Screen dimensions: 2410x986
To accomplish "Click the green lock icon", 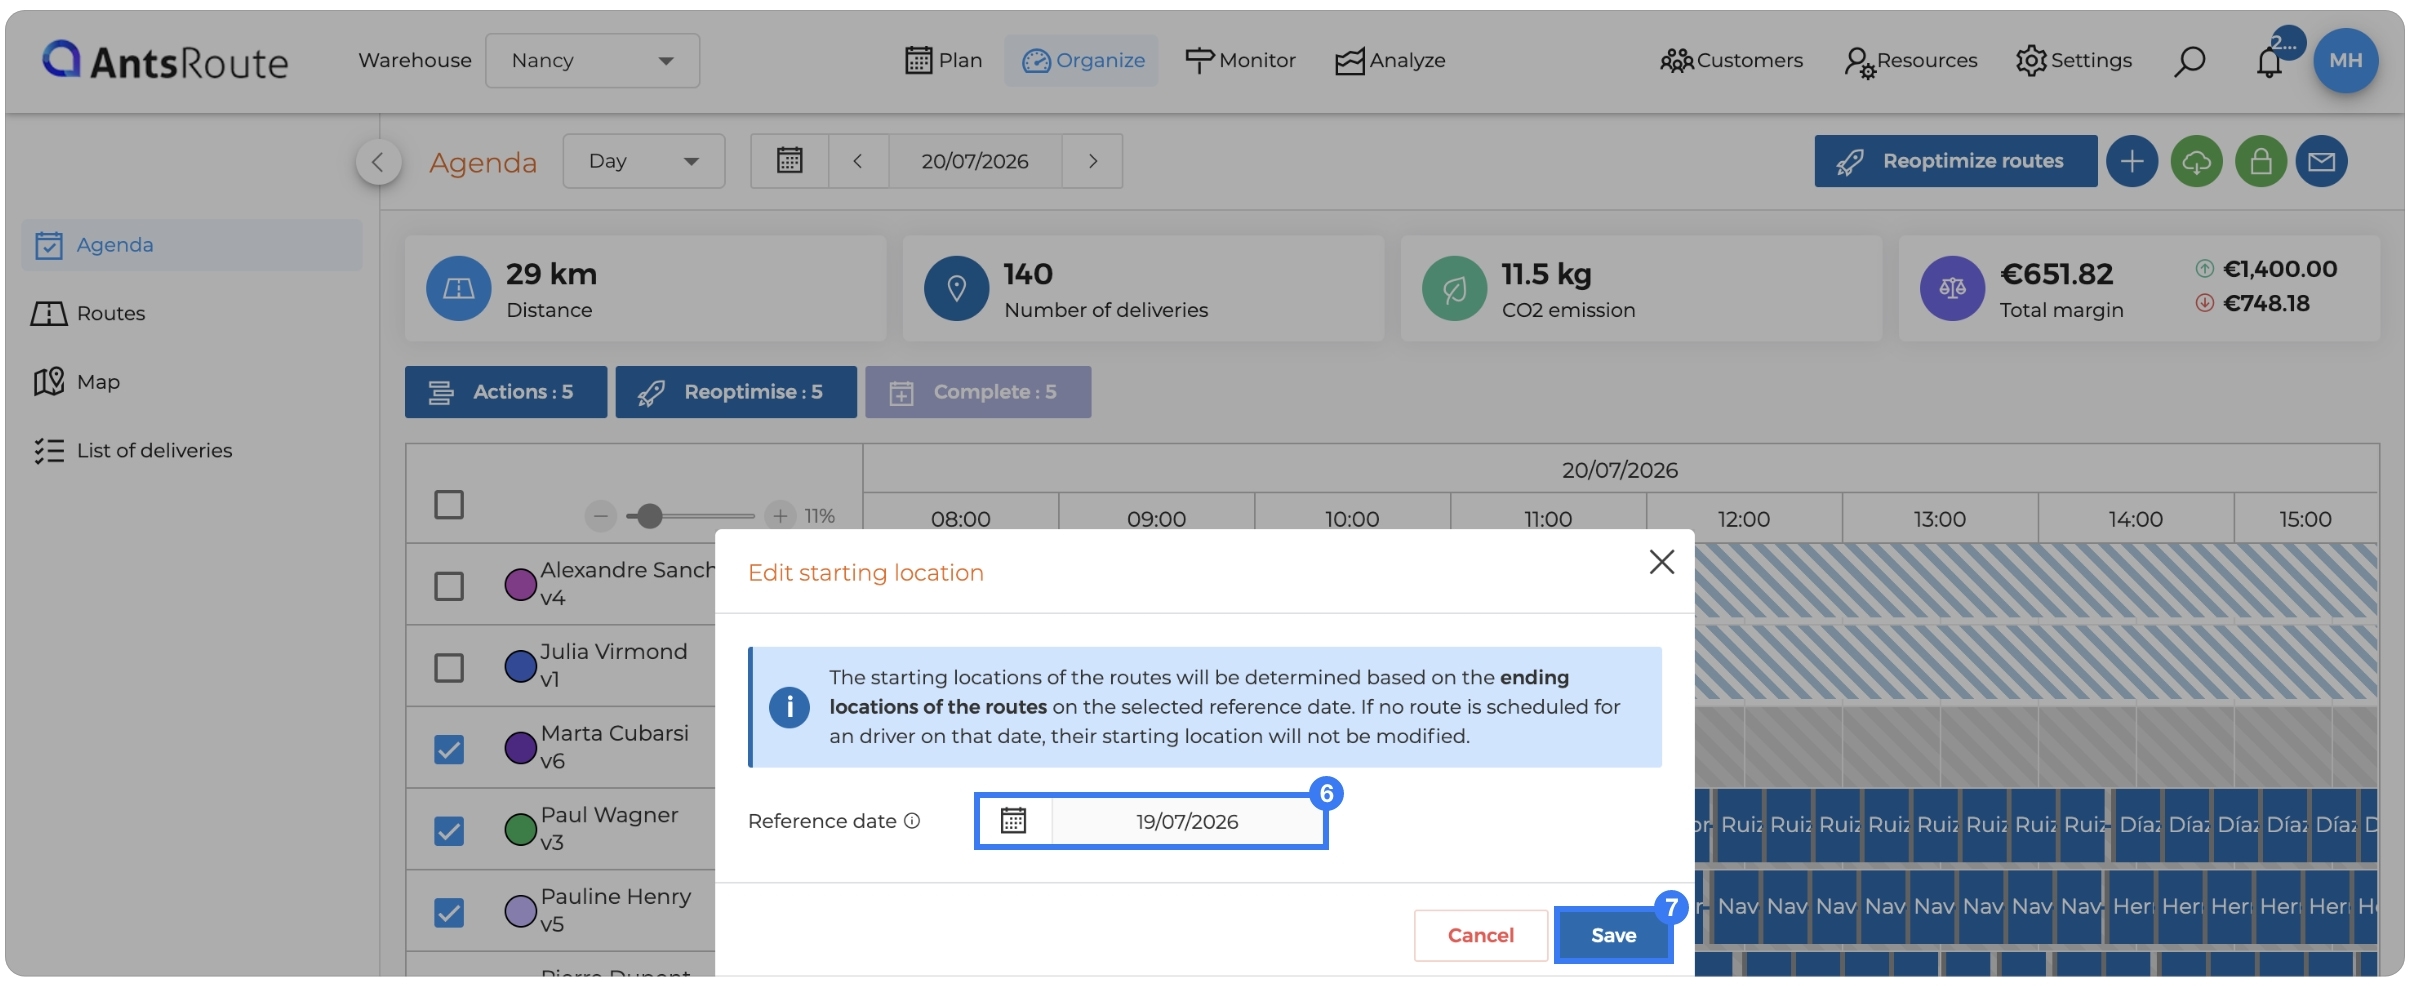I will point(2260,161).
